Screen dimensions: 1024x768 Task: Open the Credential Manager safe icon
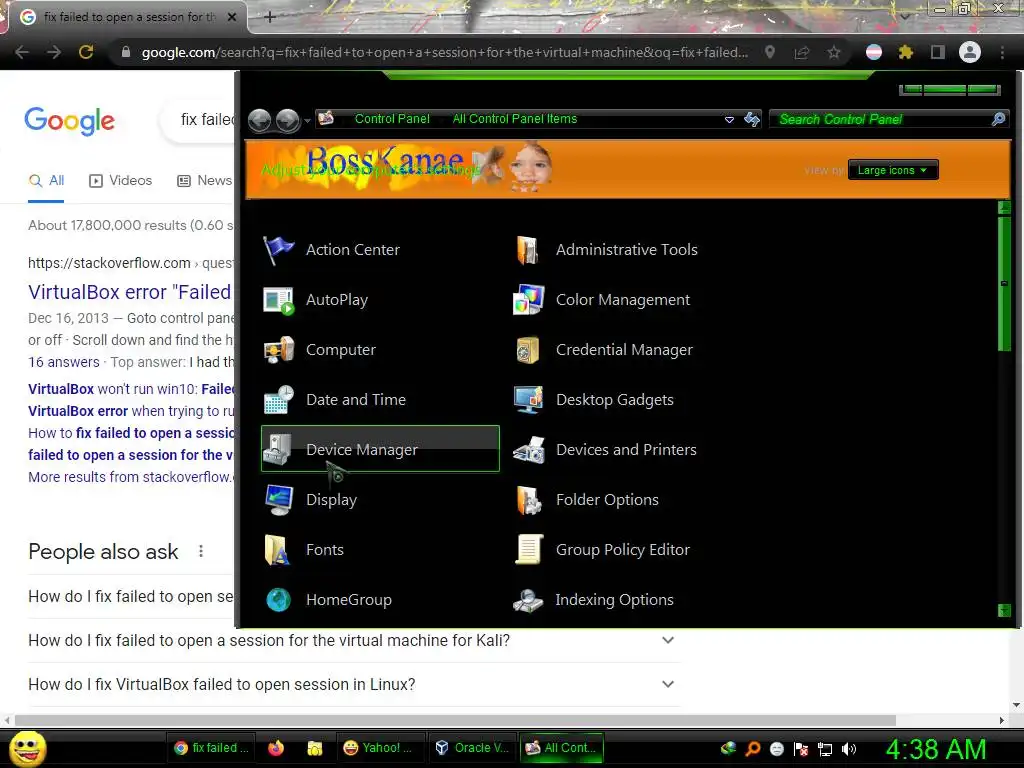tap(528, 350)
